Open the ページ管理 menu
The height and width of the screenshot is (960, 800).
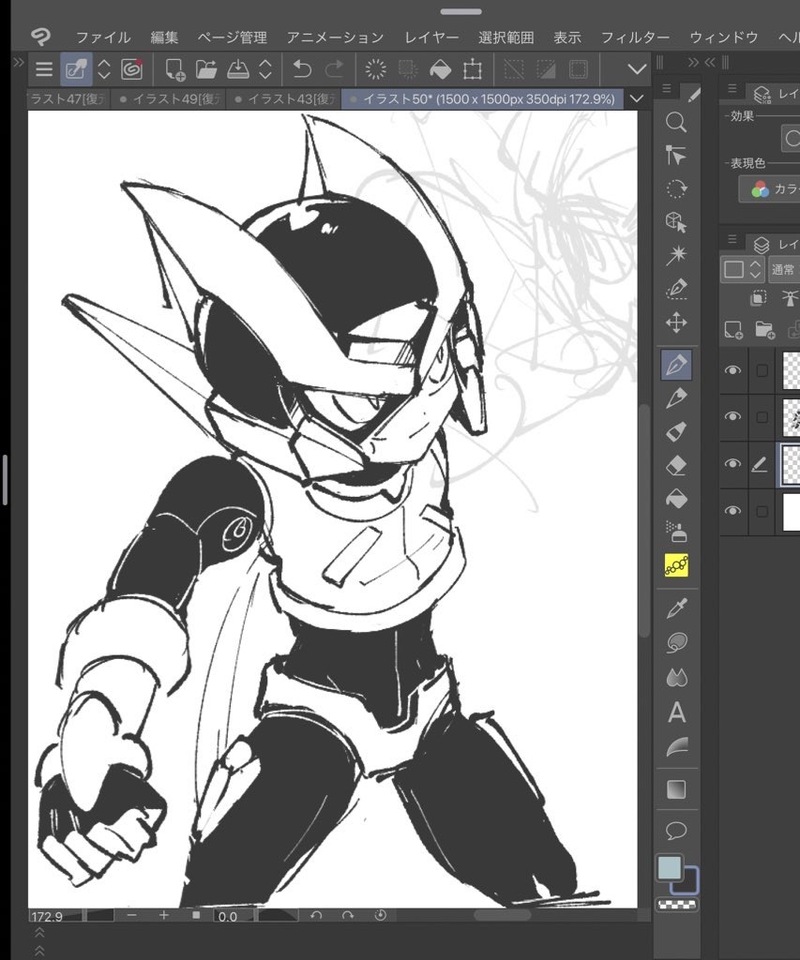(232, 38)
